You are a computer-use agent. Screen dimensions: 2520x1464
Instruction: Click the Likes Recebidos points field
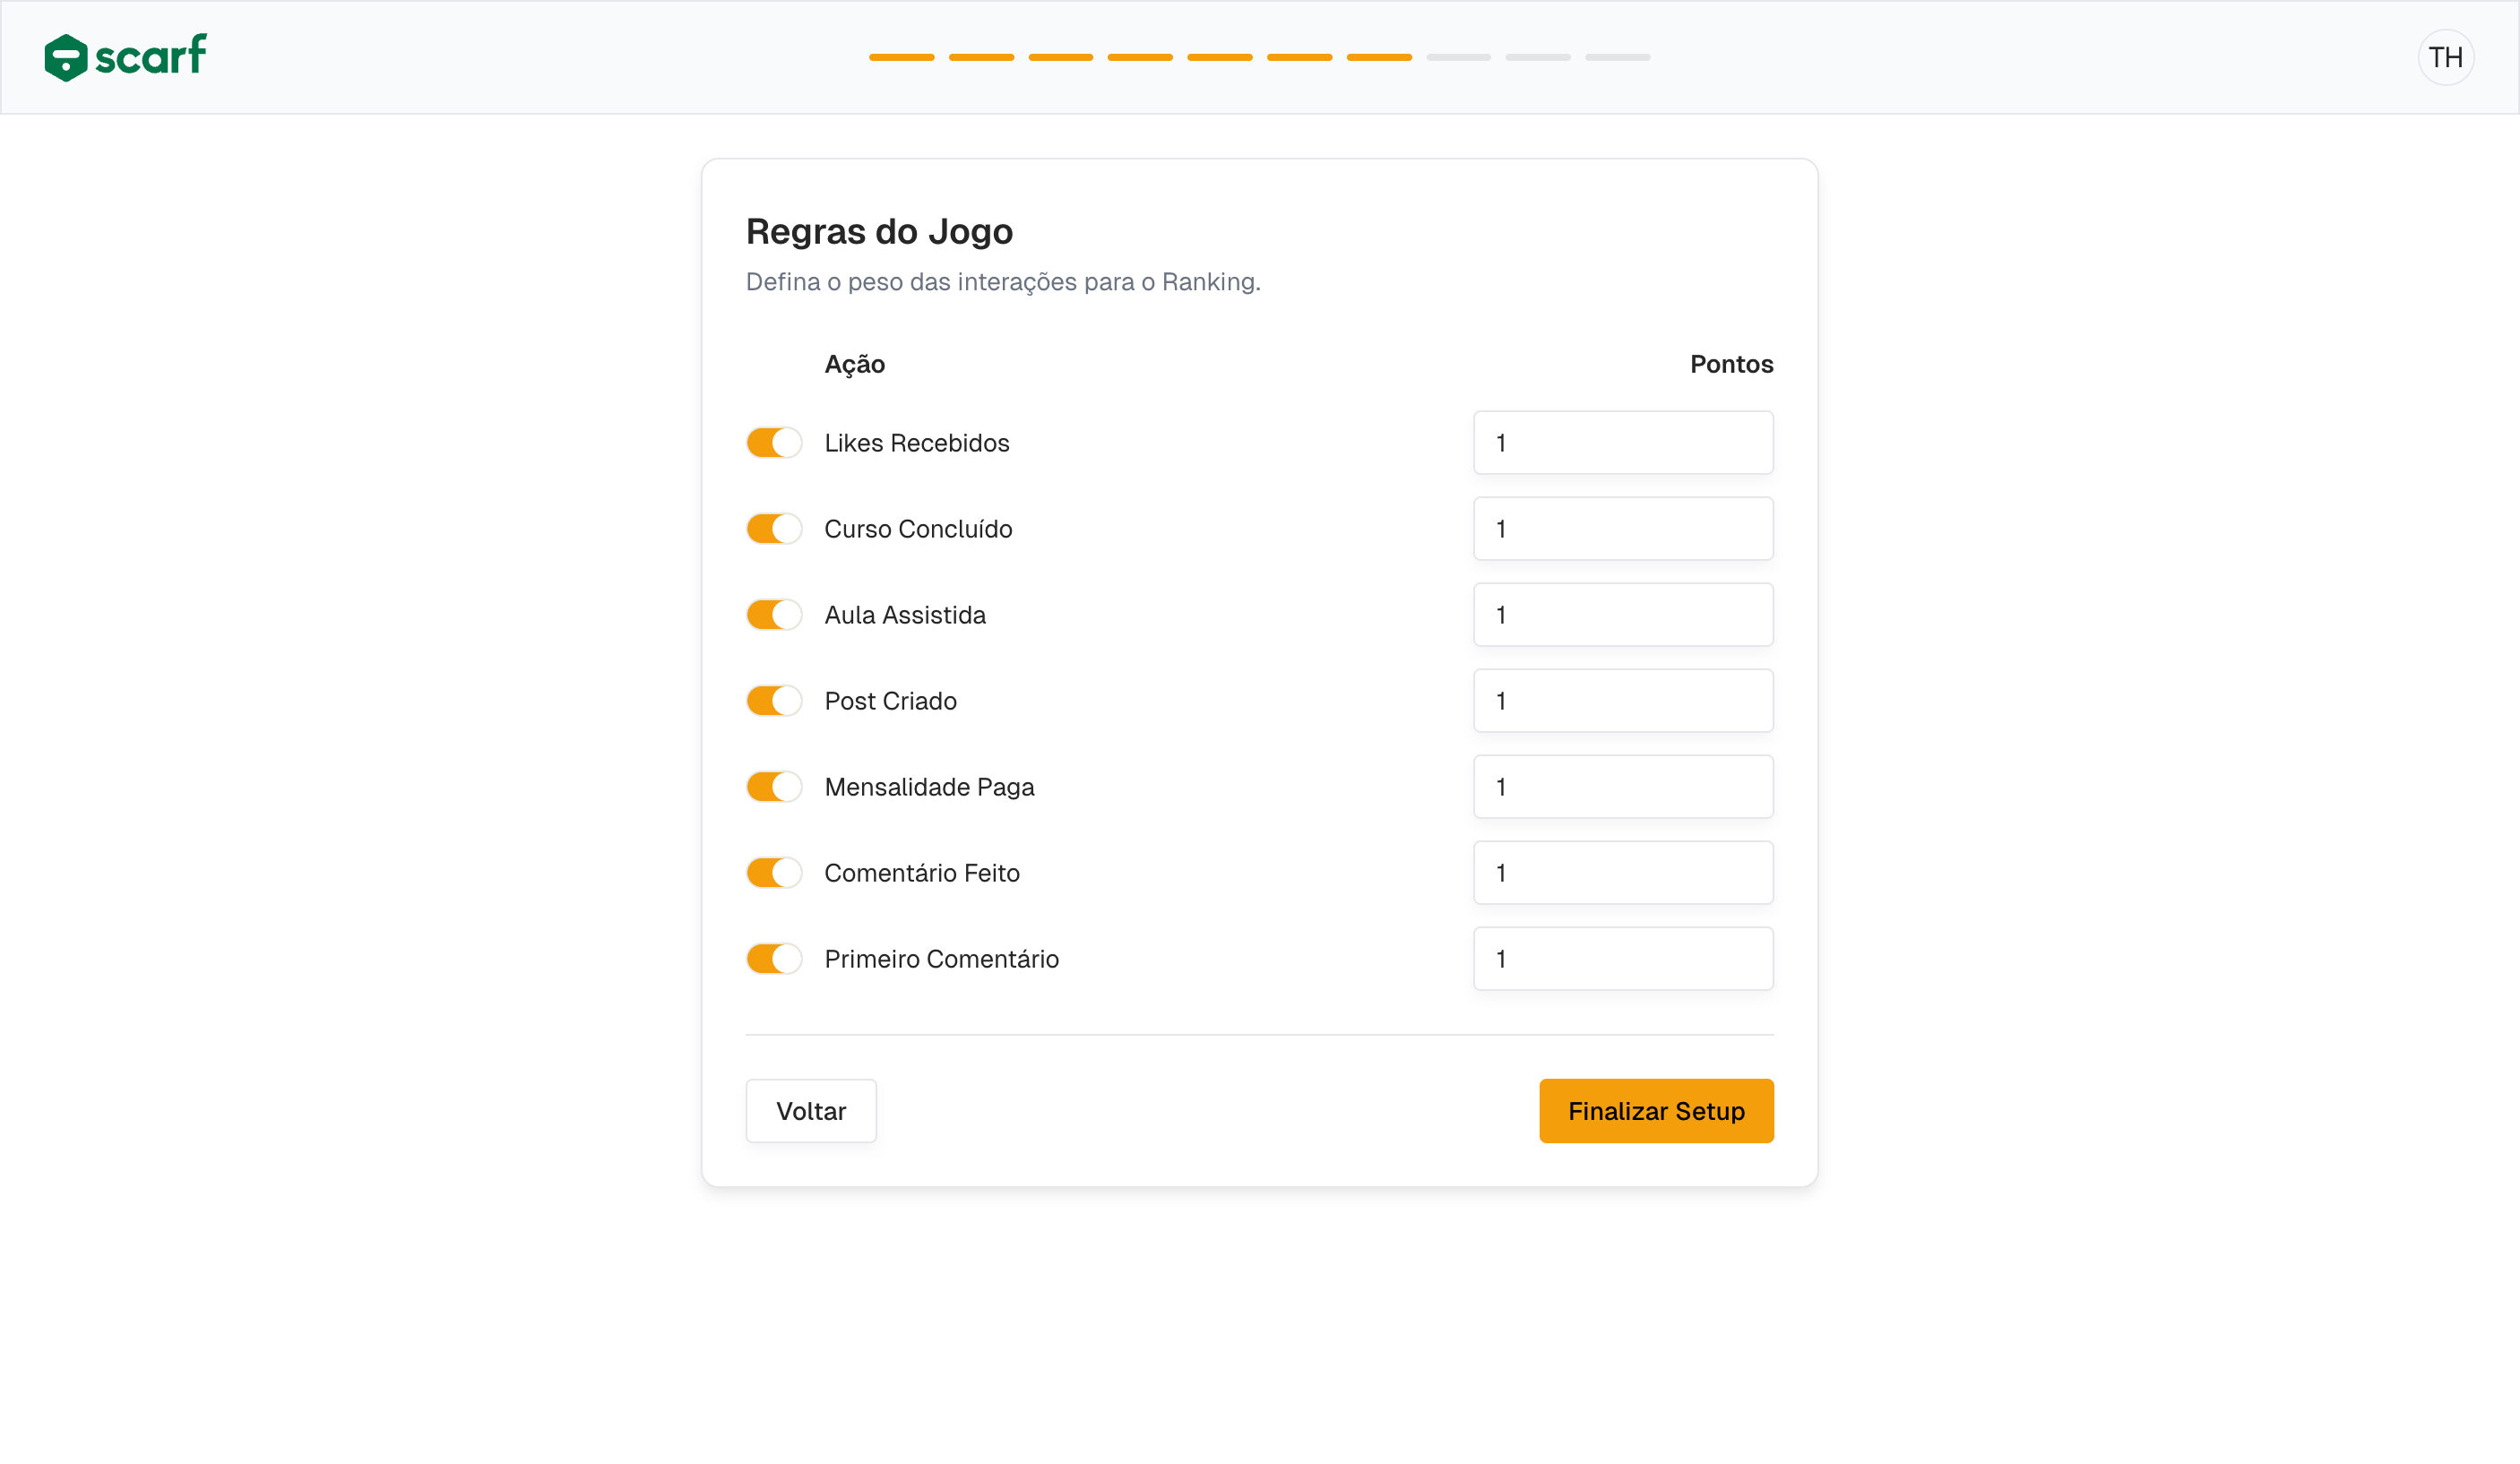point(1622,443)
